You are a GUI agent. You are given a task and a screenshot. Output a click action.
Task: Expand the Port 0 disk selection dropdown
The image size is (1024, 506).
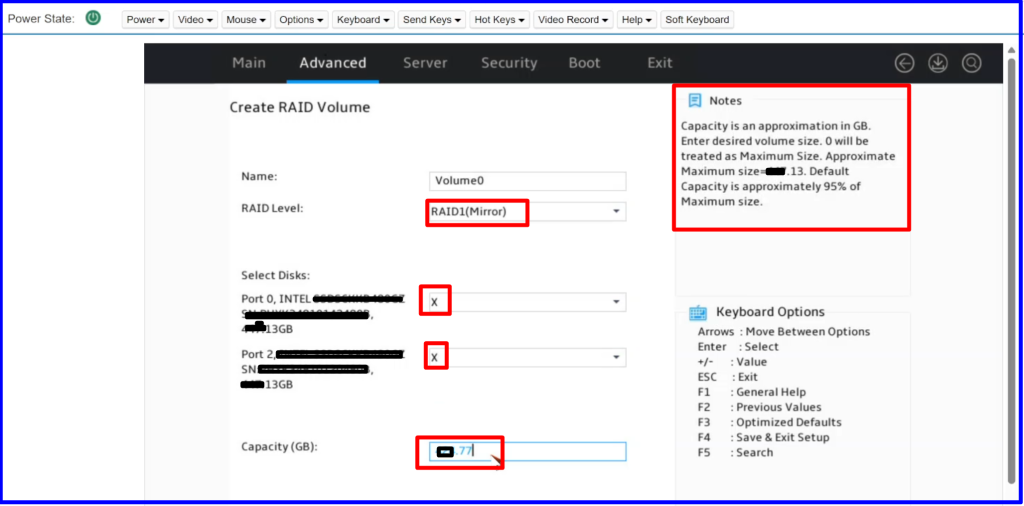click(527, 302)
